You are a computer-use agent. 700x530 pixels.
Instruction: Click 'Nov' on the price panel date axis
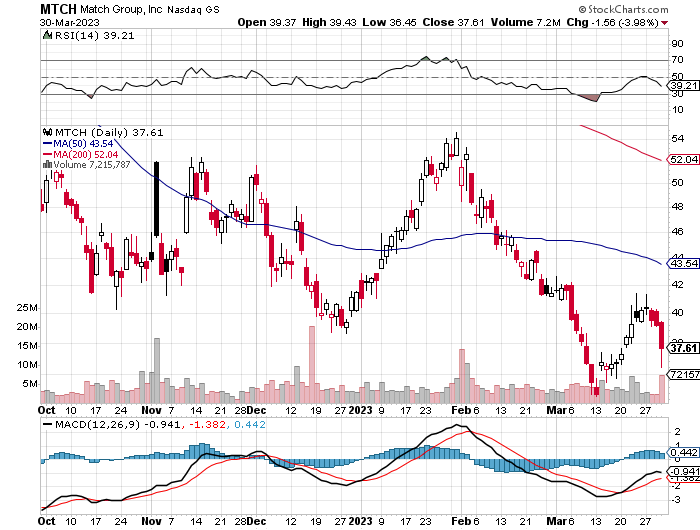151,410
